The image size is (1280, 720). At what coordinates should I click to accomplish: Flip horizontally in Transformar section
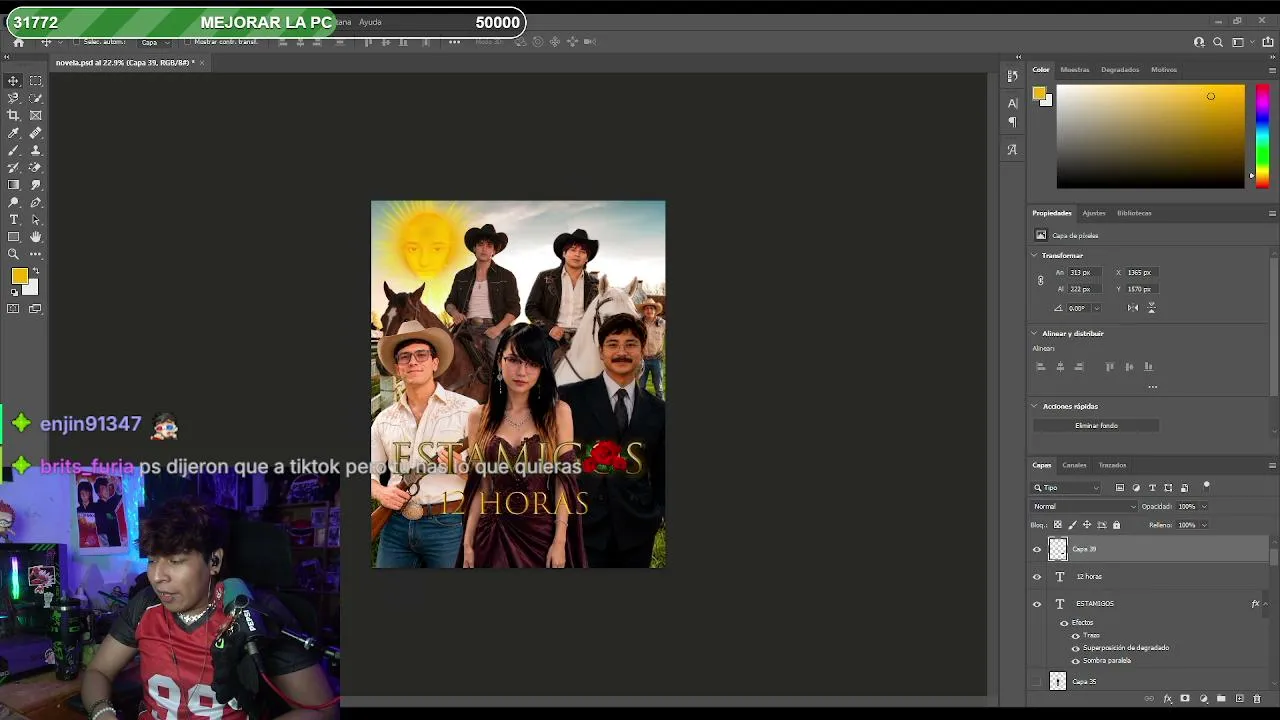pyautogui.click(x=1133, y=308)
